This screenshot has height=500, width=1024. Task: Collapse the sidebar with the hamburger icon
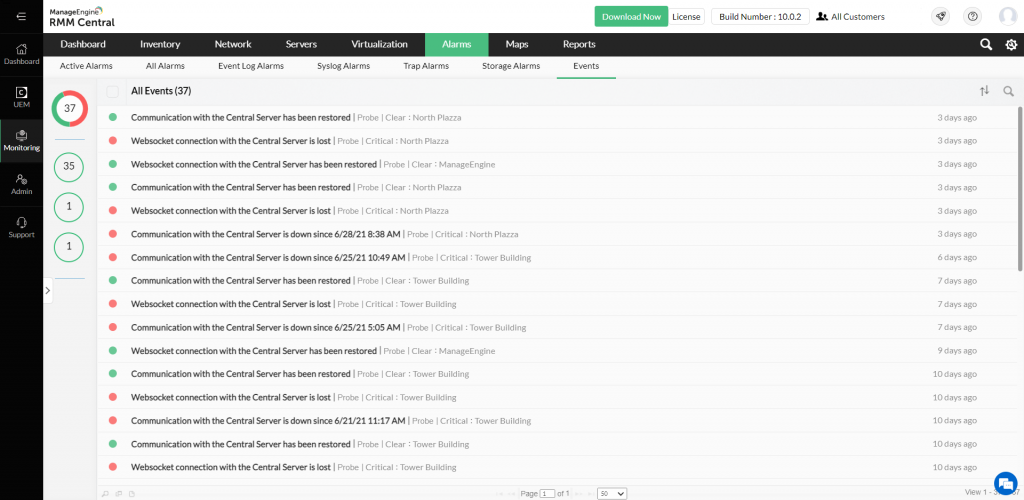click(21, 16)
